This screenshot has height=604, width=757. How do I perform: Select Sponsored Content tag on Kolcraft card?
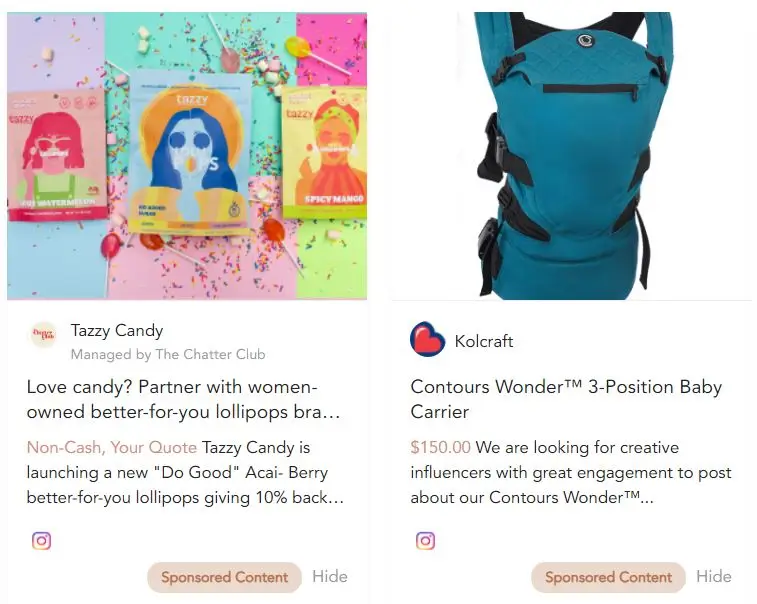(x=608, y=577)
